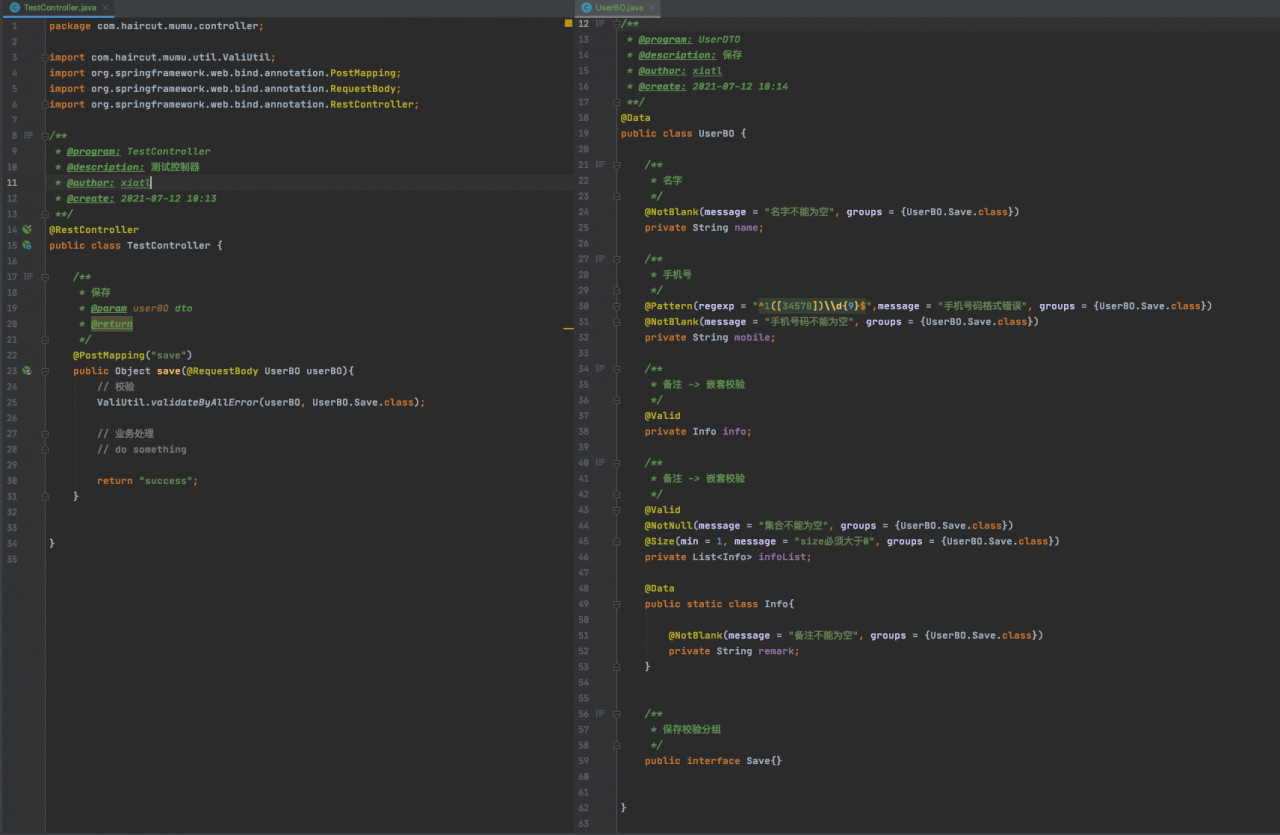Click line number 11 in TestController gutter
The height and width of the screenshot is (835, 1280).
(x=12, y=183)
